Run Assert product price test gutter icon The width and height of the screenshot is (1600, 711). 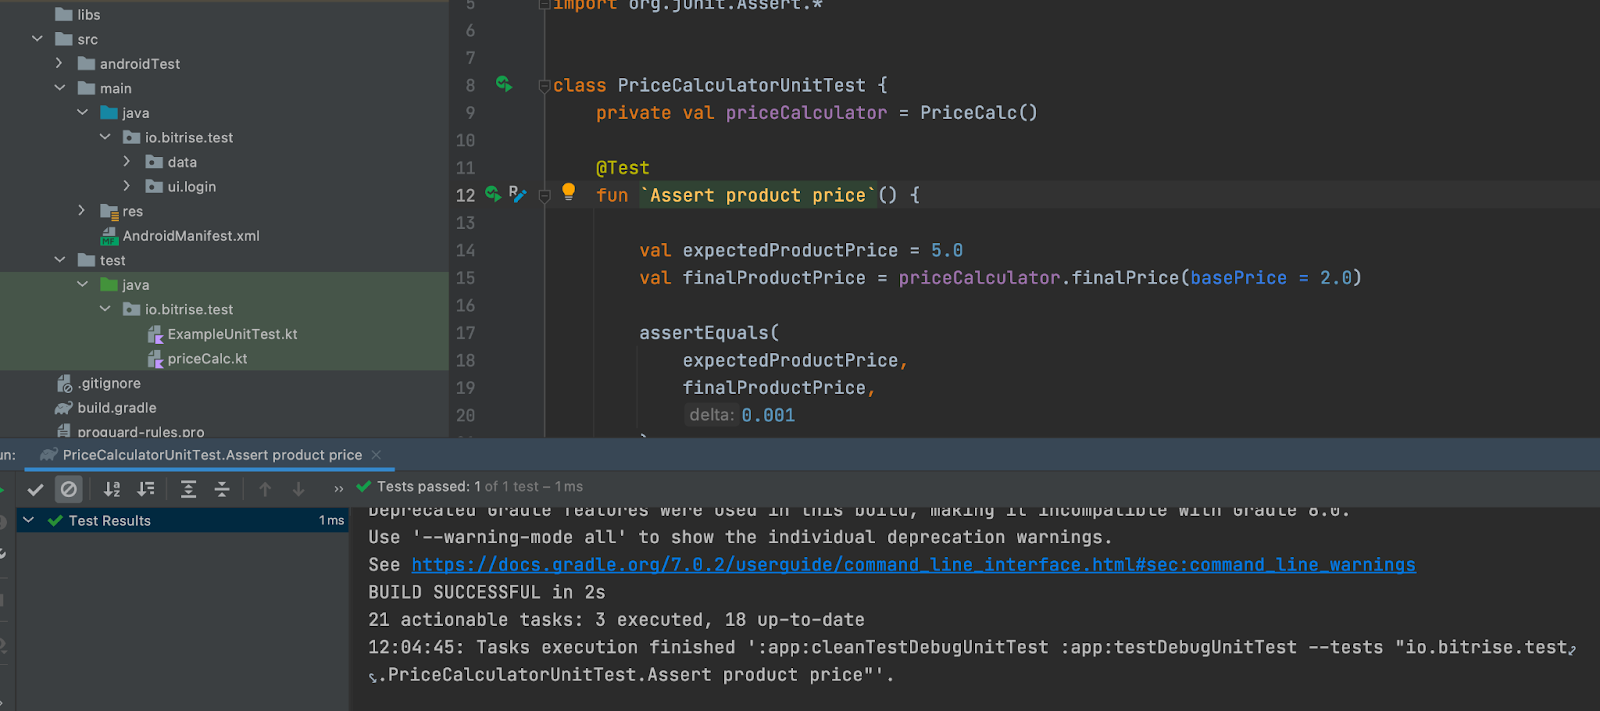[493, 194]
